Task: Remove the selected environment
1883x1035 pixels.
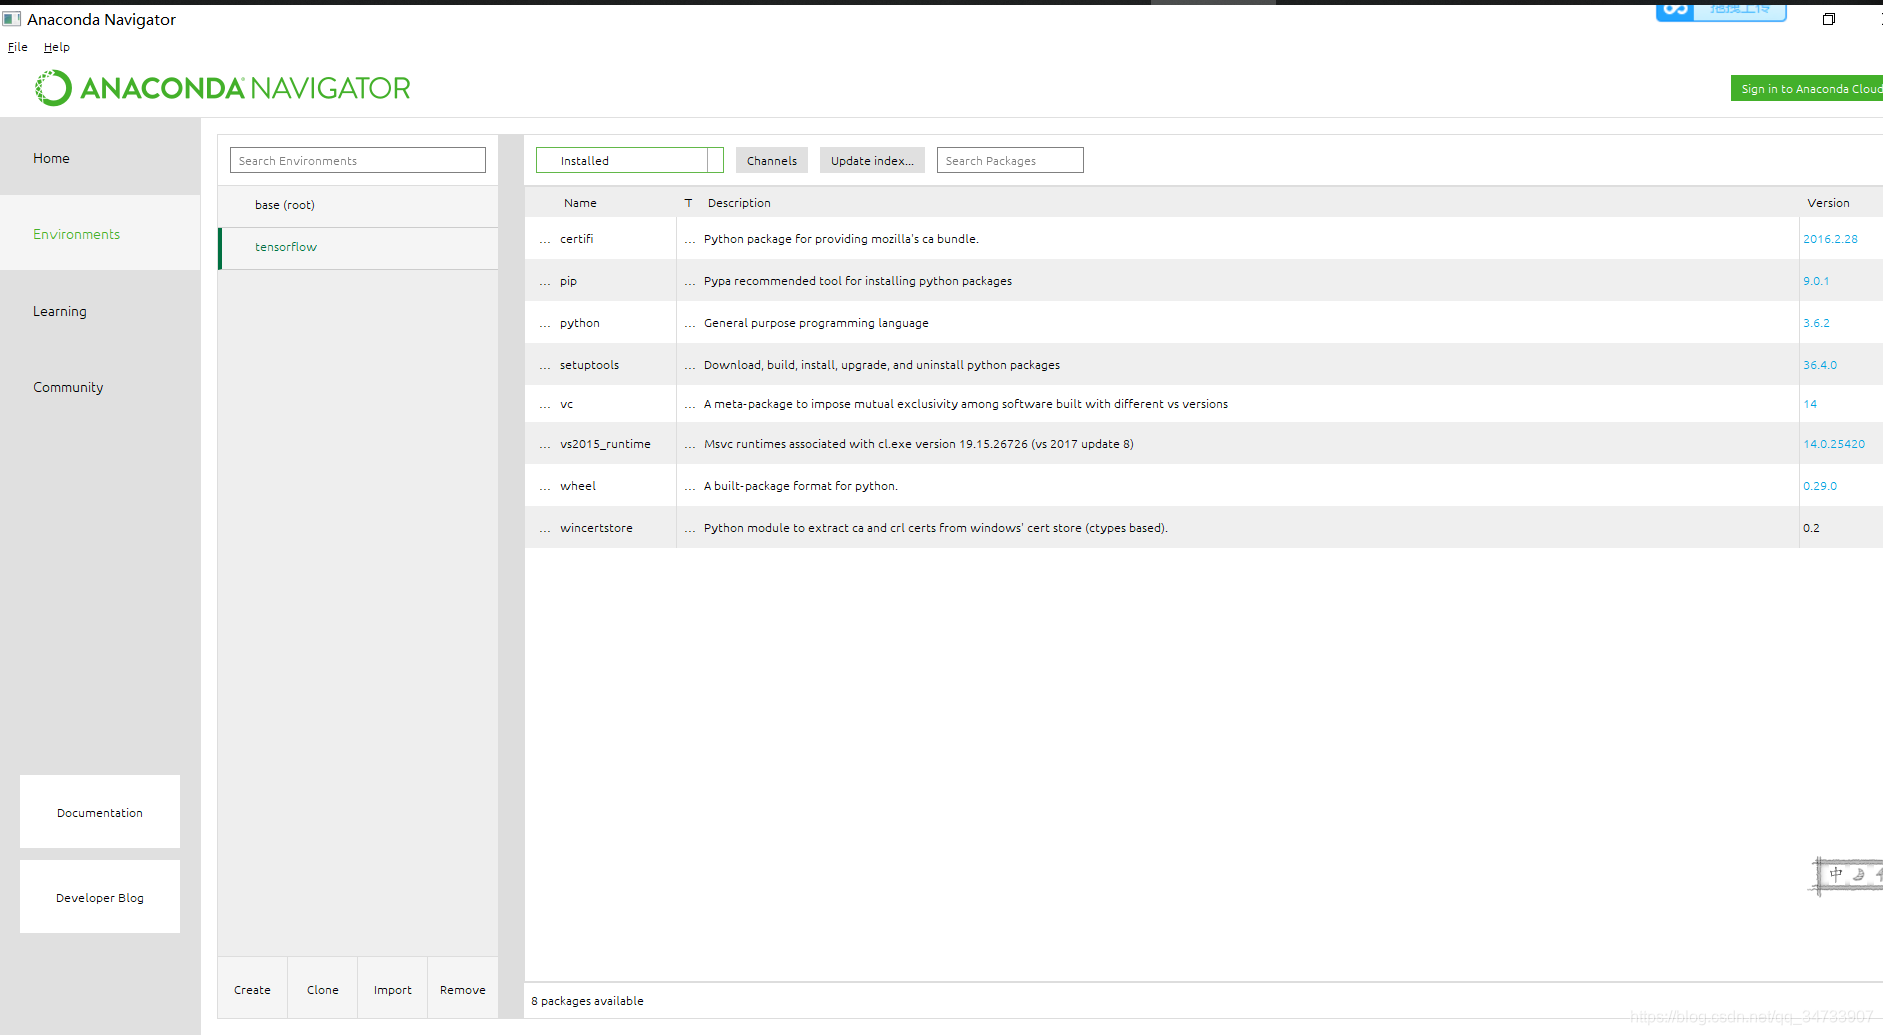Action: 463,989
